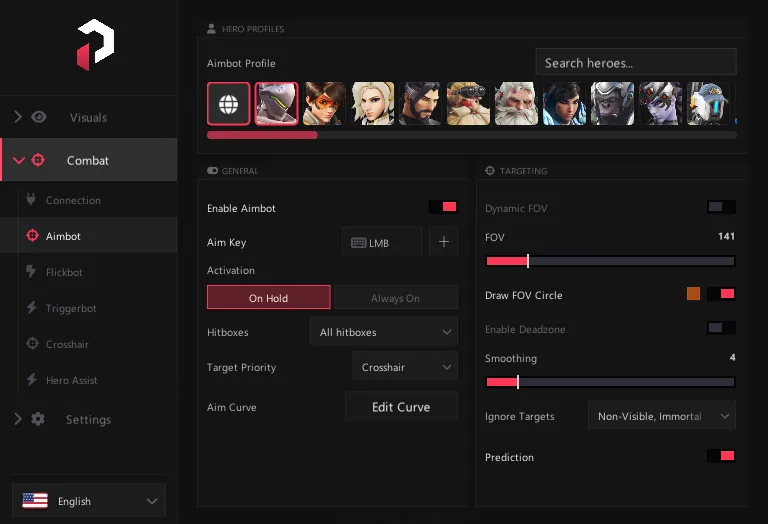Adjust the Smoothing slider
Screen dimensions: 768x524
(610, 382)
